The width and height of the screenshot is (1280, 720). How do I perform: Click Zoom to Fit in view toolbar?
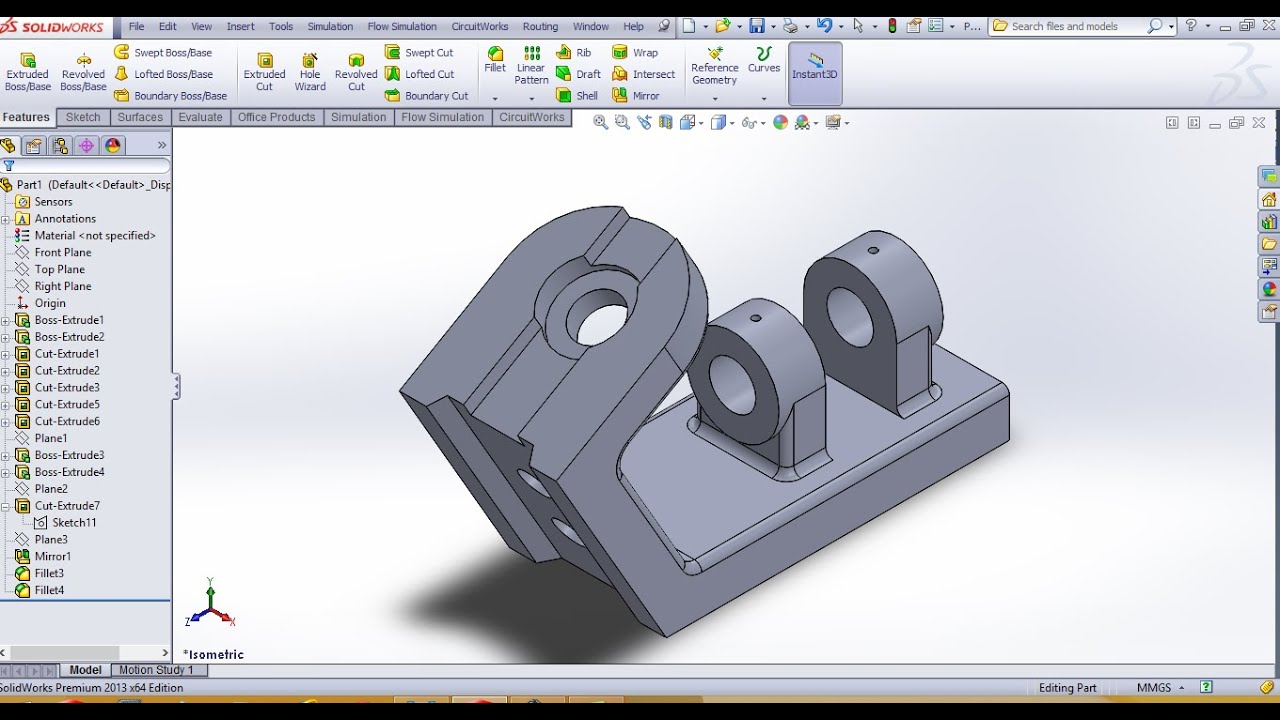(x=600, y=122)
